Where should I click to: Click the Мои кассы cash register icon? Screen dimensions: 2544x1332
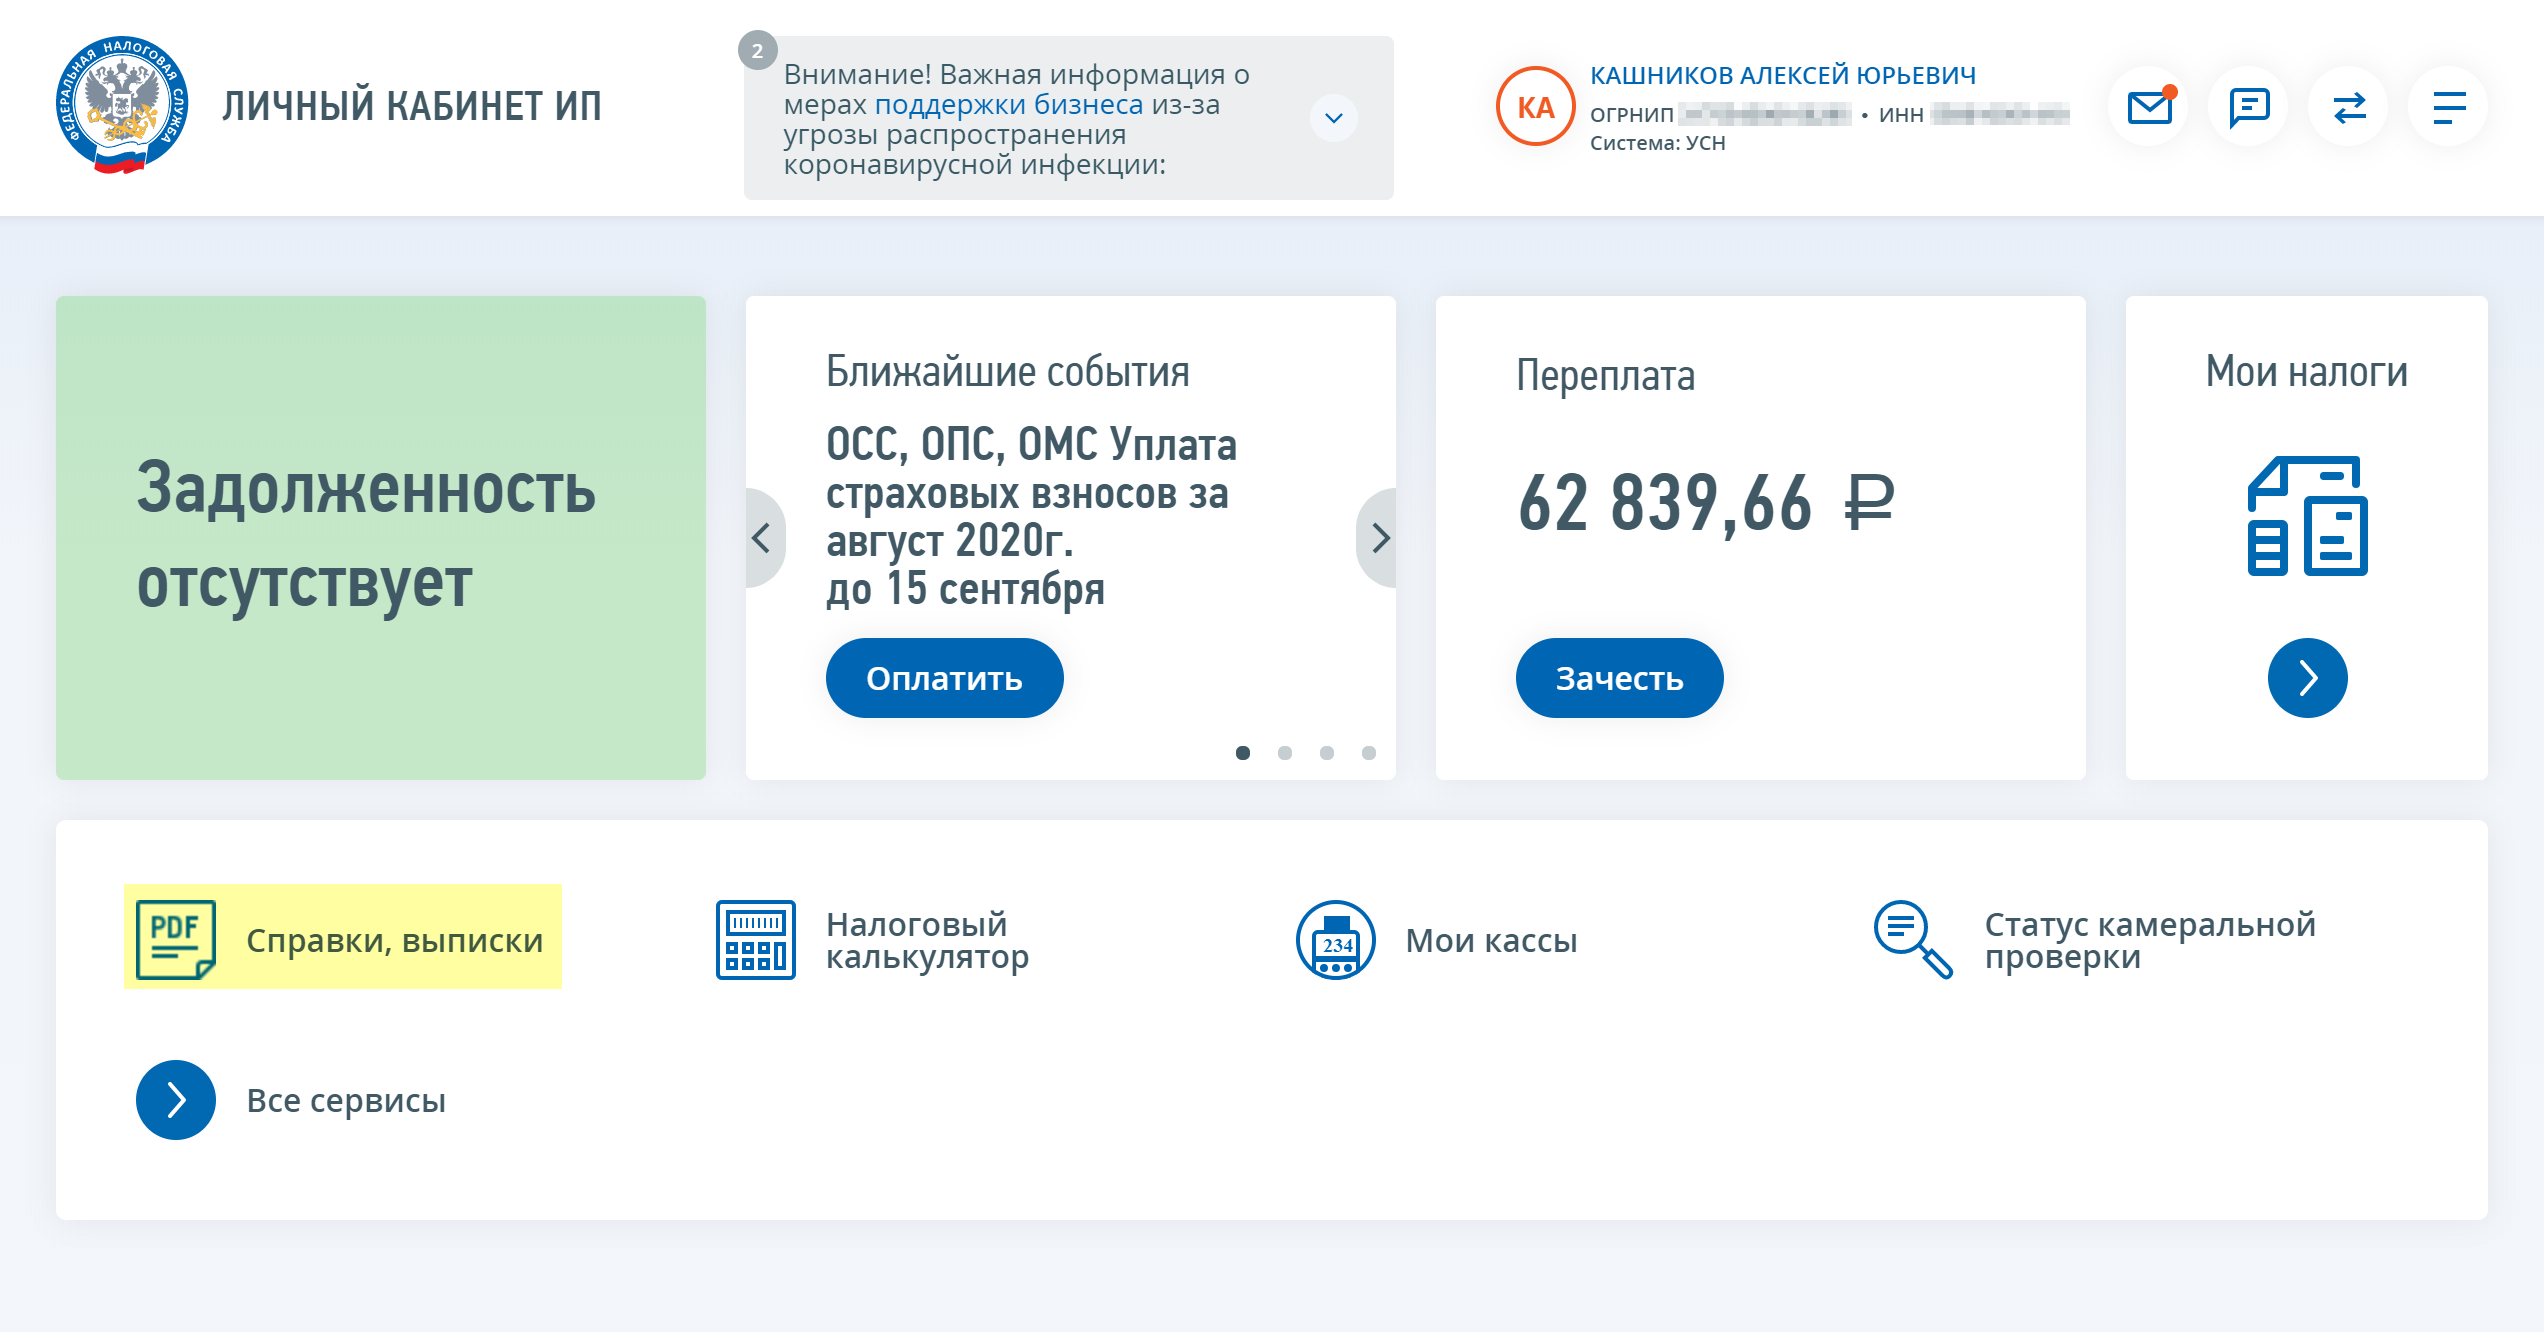pyautogui.click(x=1335, y=939)
